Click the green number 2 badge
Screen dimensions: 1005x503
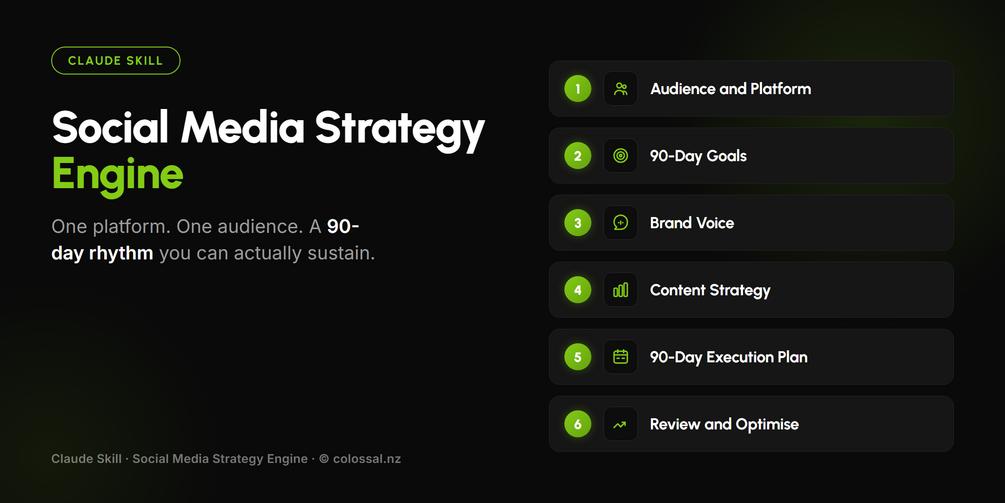577,156
